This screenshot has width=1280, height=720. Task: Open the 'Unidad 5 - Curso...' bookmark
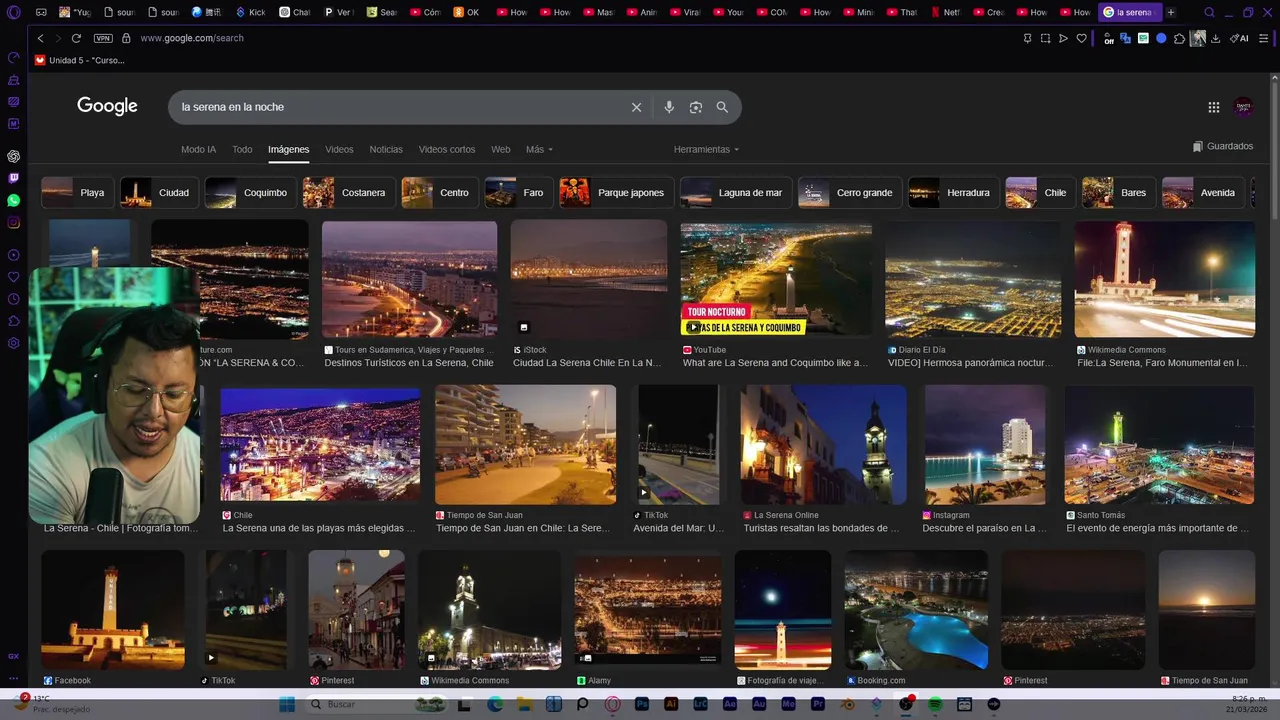(x=80, y=60)
